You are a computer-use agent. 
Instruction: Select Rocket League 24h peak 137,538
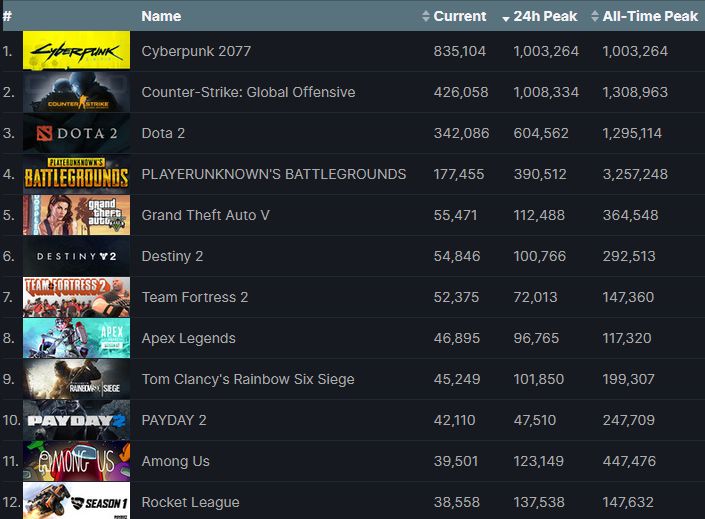(x=539, y=502)
